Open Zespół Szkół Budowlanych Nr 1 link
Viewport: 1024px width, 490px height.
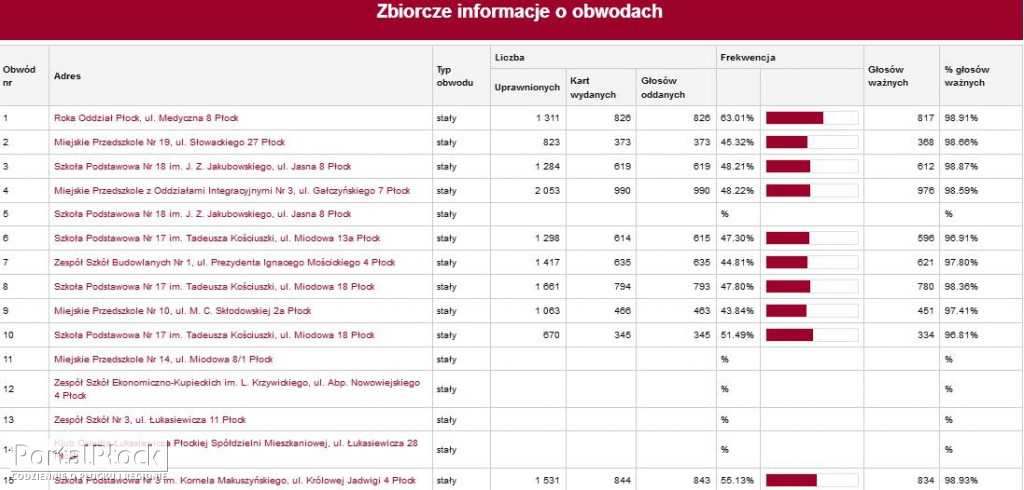click(x=225, y=263)
